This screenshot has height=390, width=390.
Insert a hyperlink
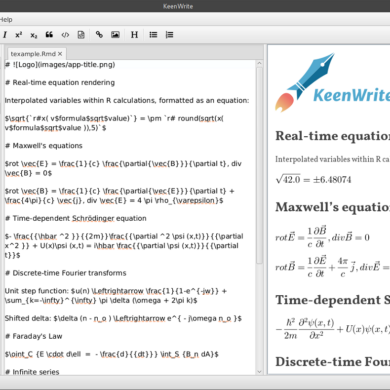[x=99, y=35]
